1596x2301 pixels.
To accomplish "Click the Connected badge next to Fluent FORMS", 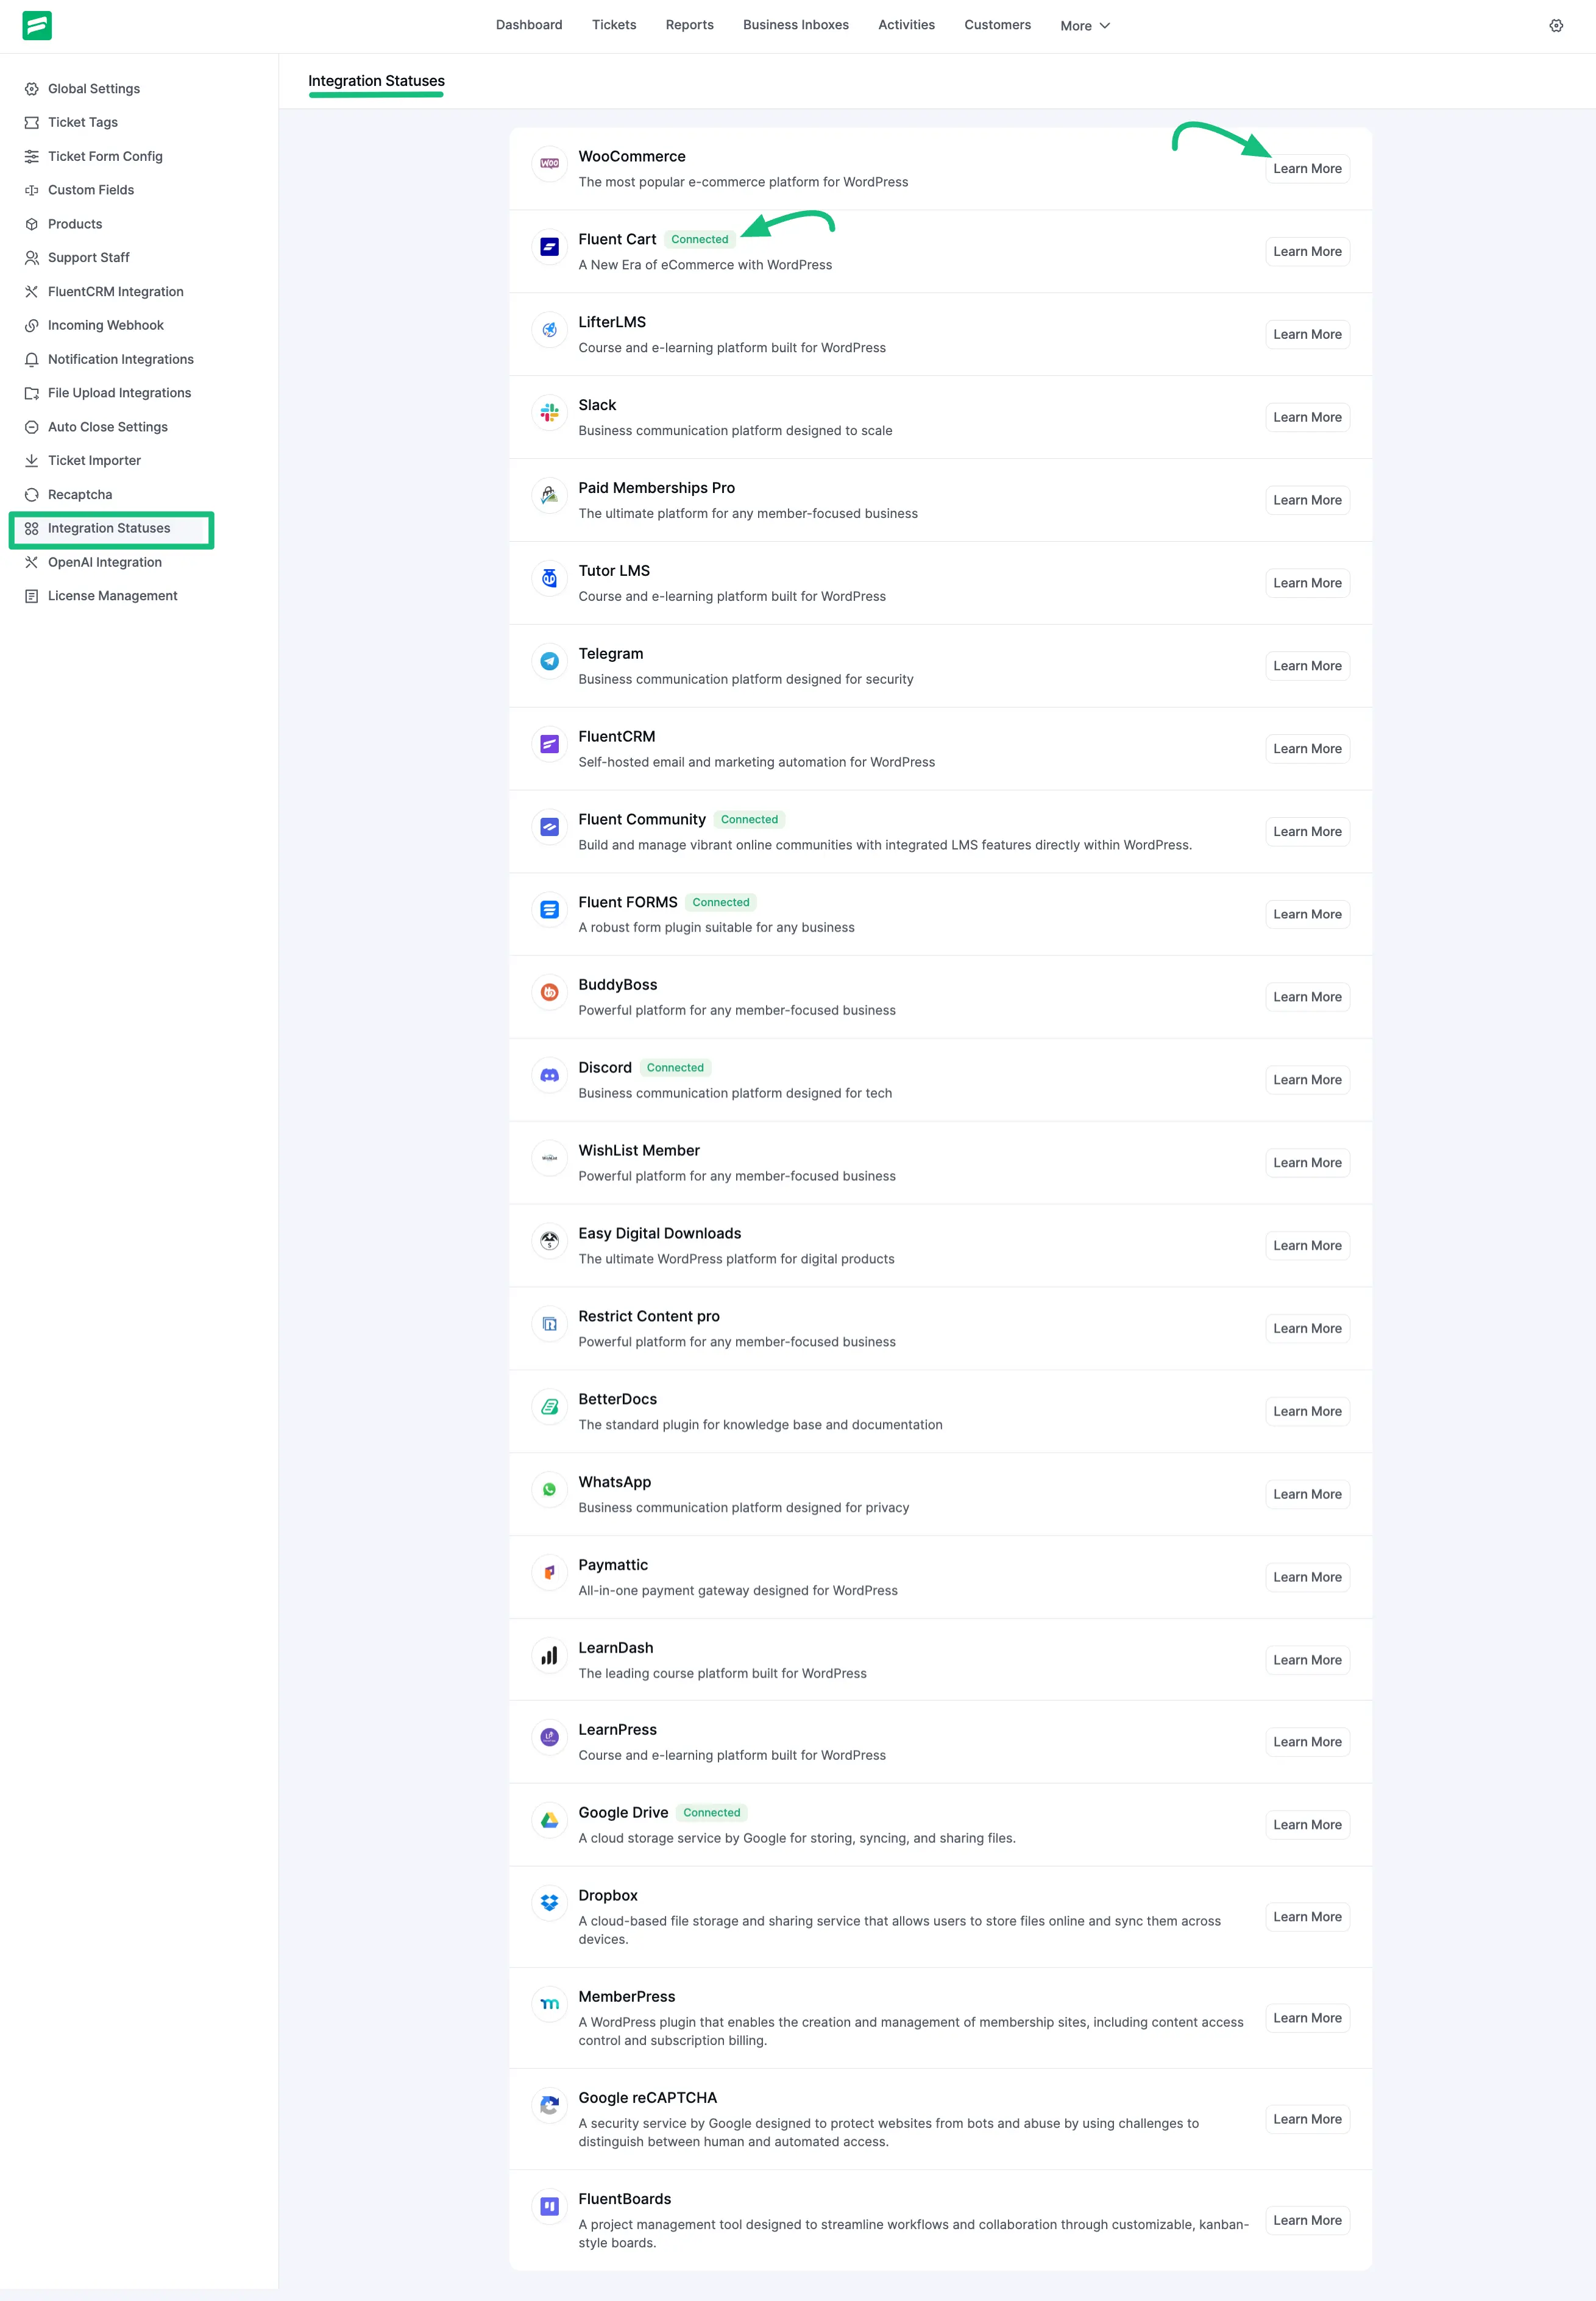I will (x=720, y=902).
